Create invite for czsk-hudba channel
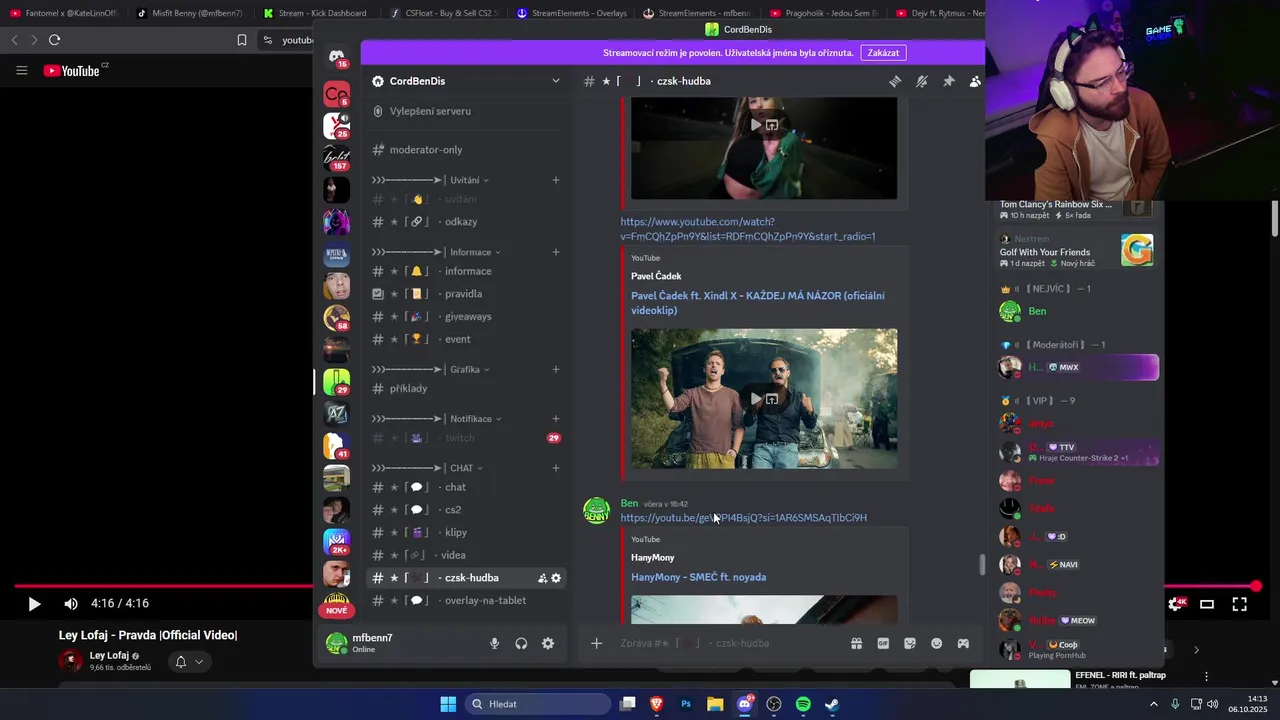Image resolution: width=1280 pixels, height=720 pixels. (x=542, y=578)
